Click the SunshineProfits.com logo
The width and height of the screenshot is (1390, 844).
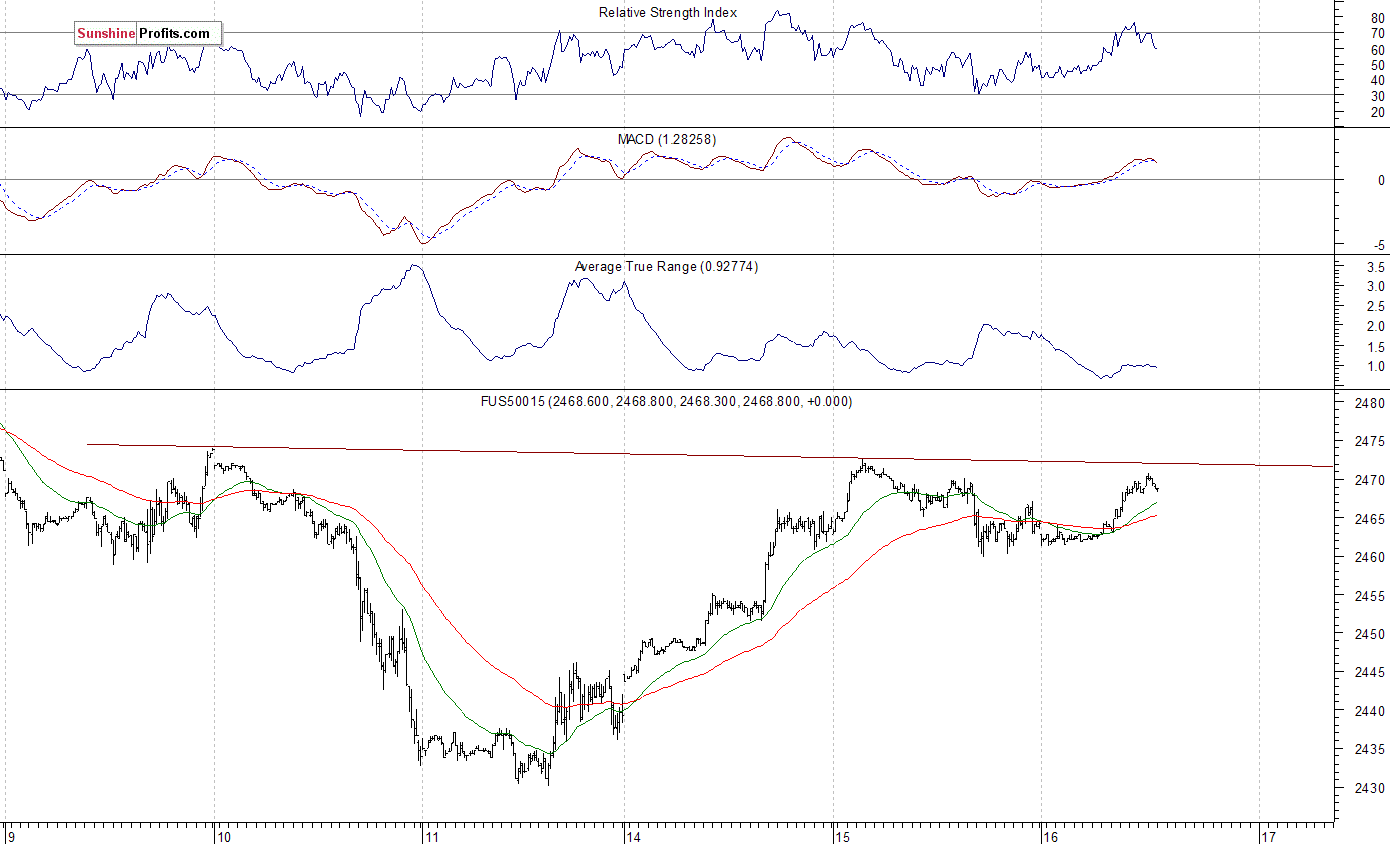pyautogui.click(x=147, y=34)
